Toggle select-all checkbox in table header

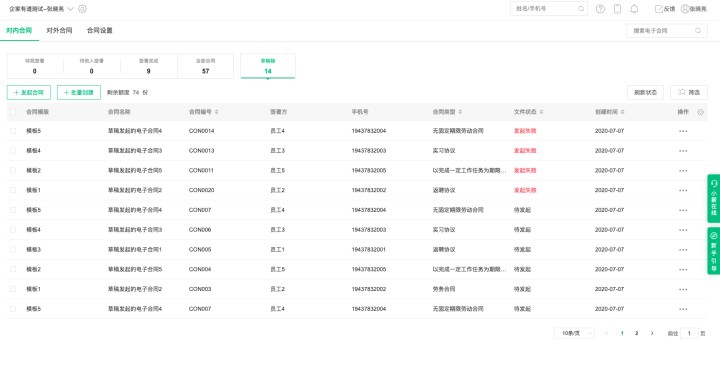[x=13, y=112]
